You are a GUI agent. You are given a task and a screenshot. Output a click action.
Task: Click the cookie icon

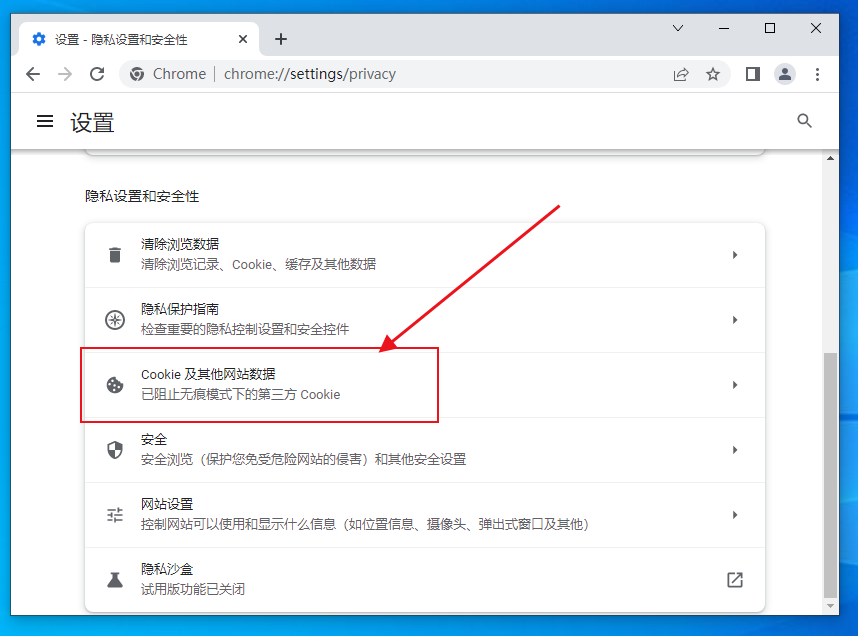tap(115, 385)
